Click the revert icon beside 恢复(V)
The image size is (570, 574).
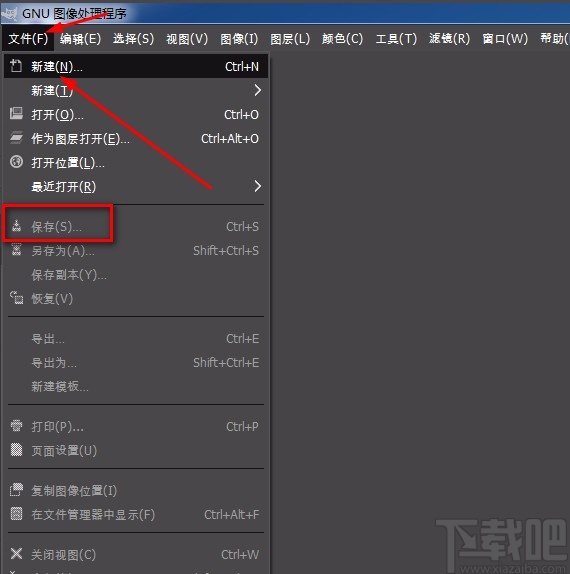(16, 298)
